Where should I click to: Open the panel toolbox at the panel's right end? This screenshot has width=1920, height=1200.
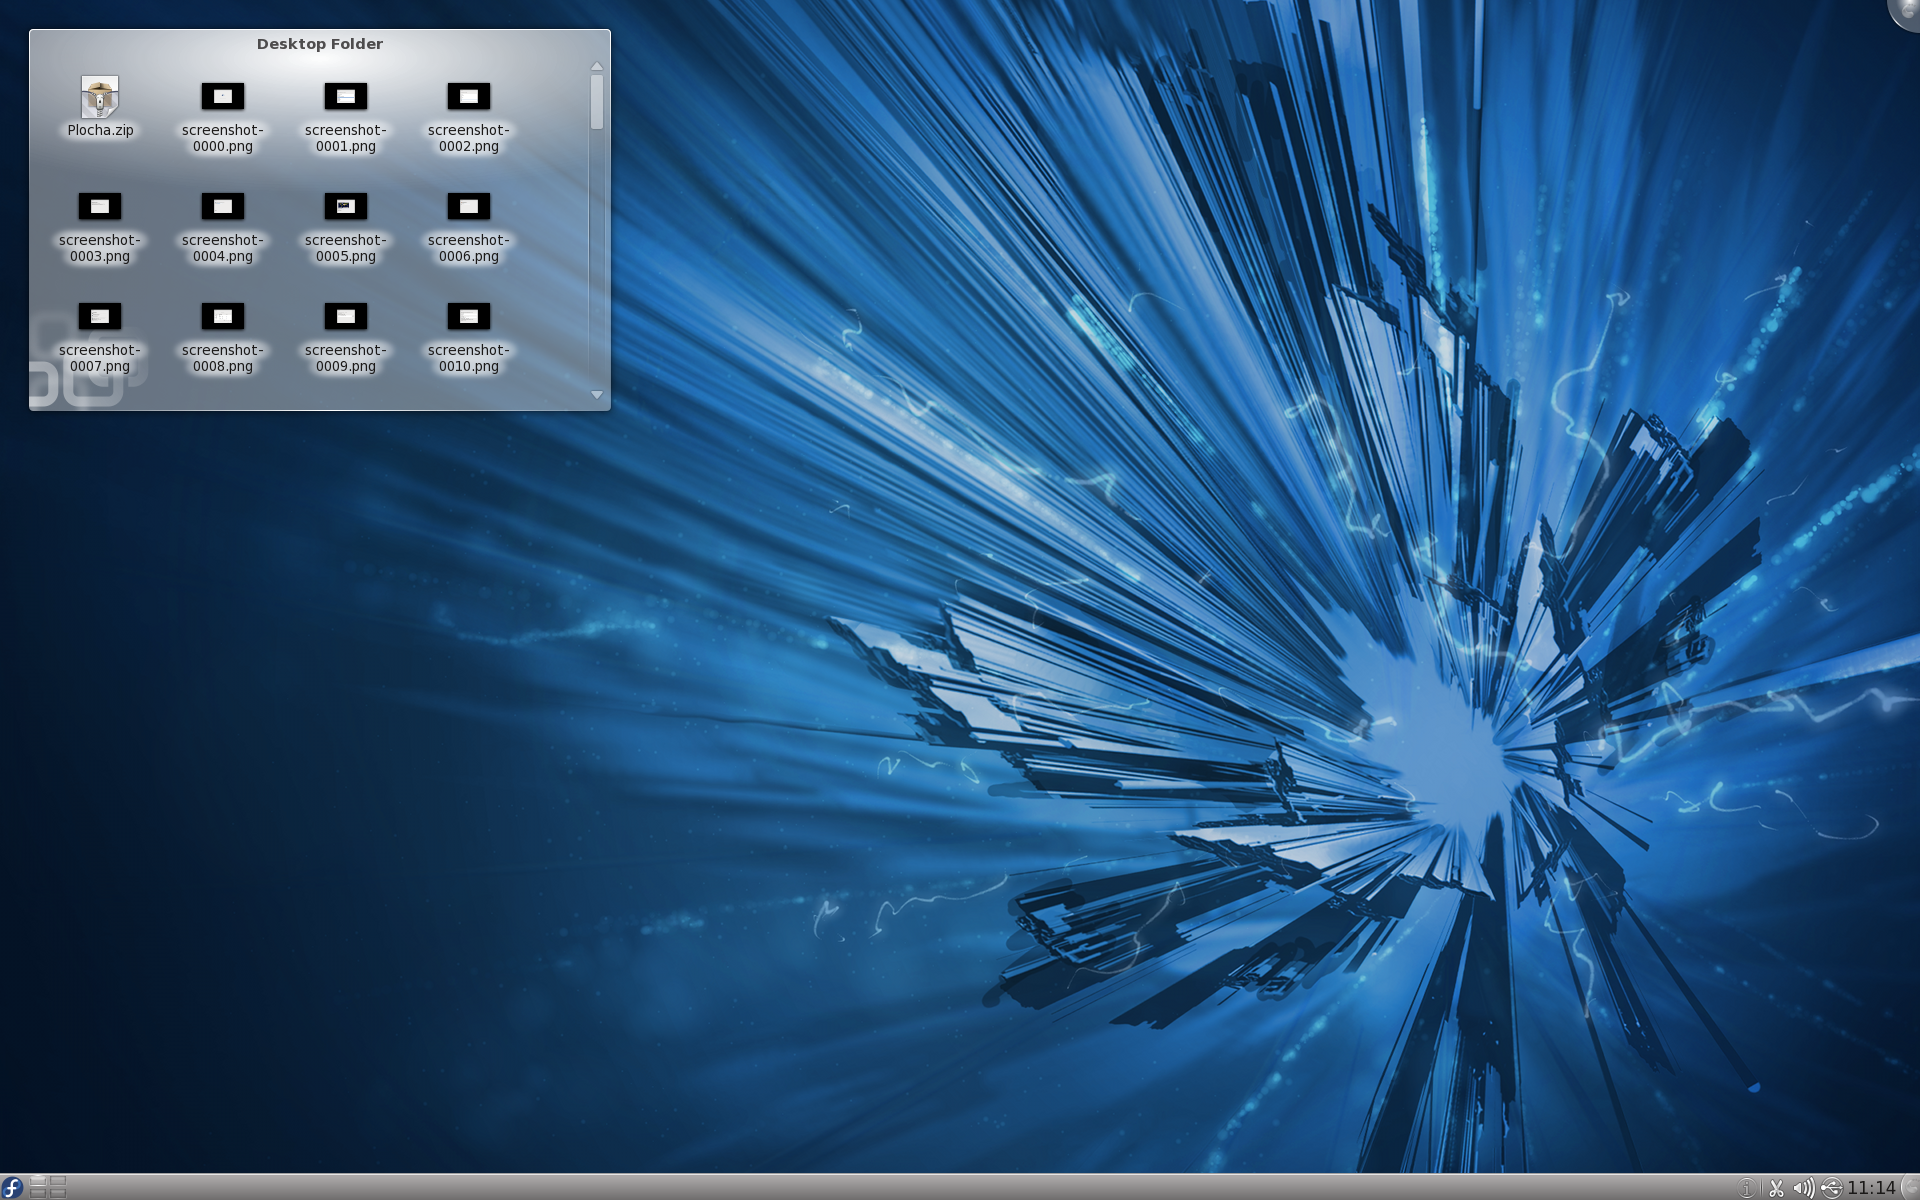pos(1910,1188)
